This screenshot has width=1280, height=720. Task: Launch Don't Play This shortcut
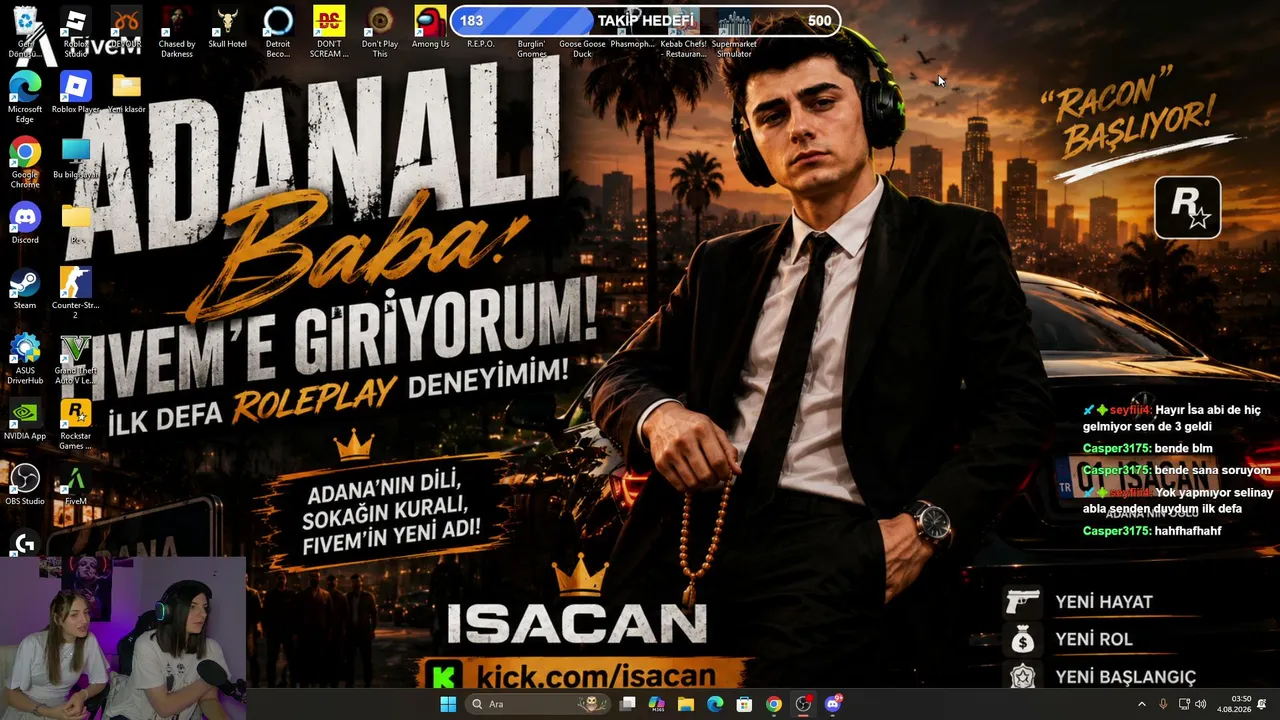coord(380,30)
